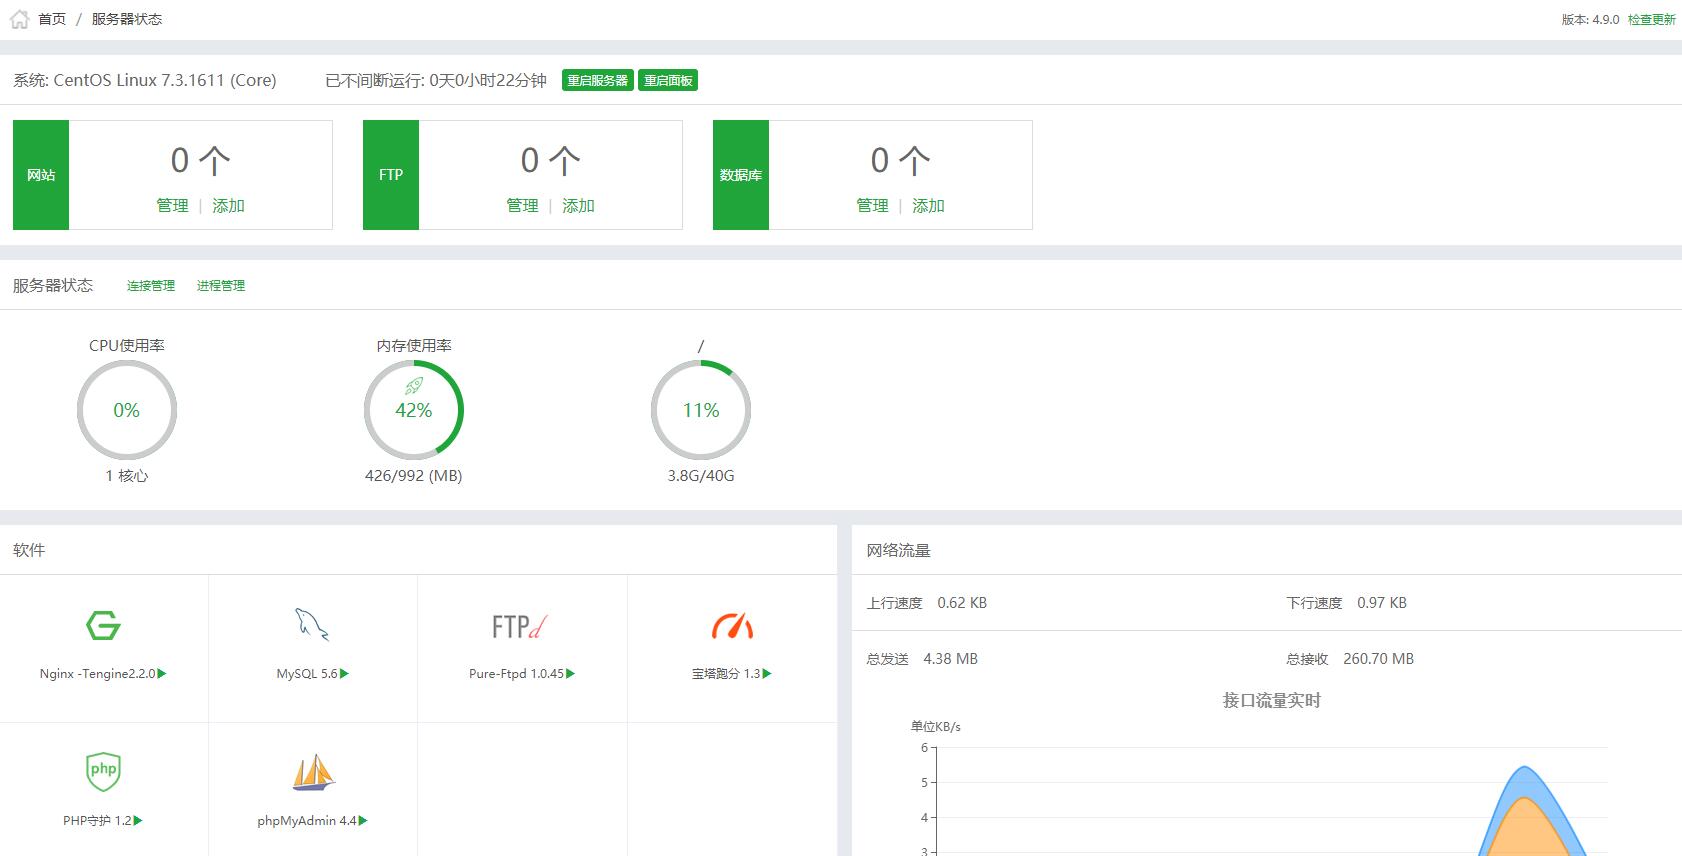This screenshot has height=856, width=1682.
Task: Click the 接口流量实时 chart title
Action: click(x=1272, y=701)
